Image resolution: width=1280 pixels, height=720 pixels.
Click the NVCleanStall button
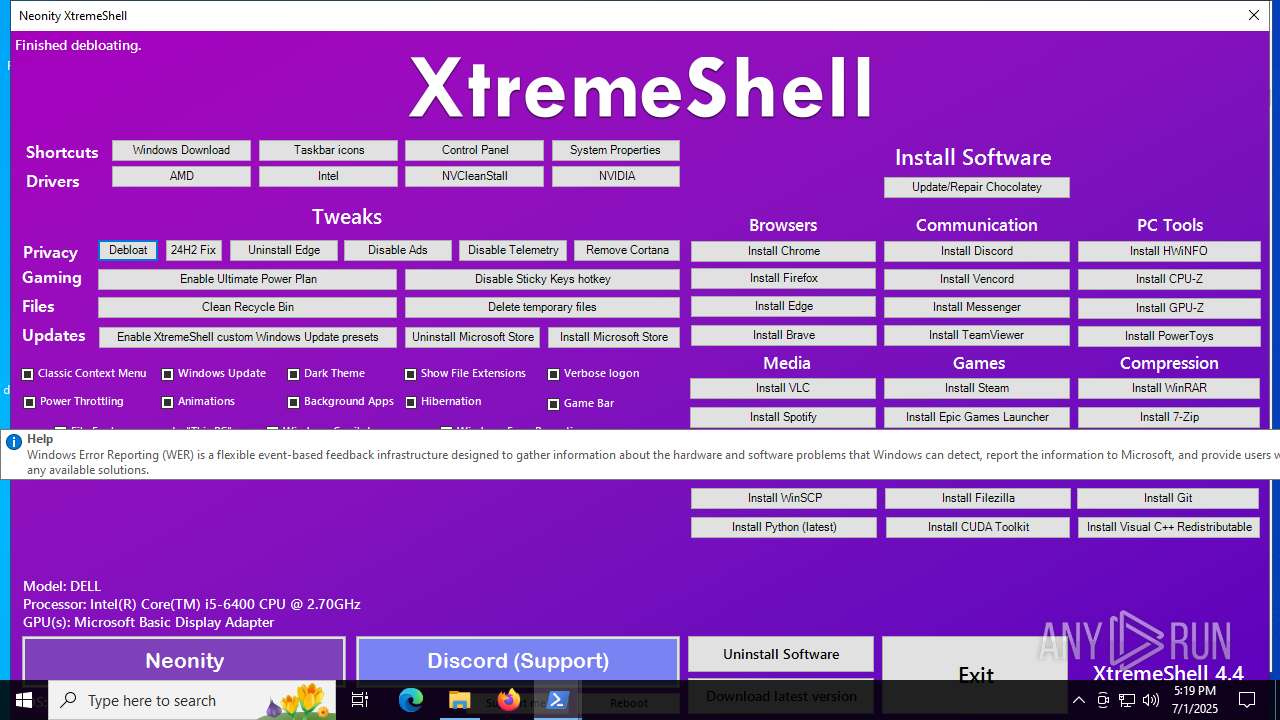click(x=475, y=176)
